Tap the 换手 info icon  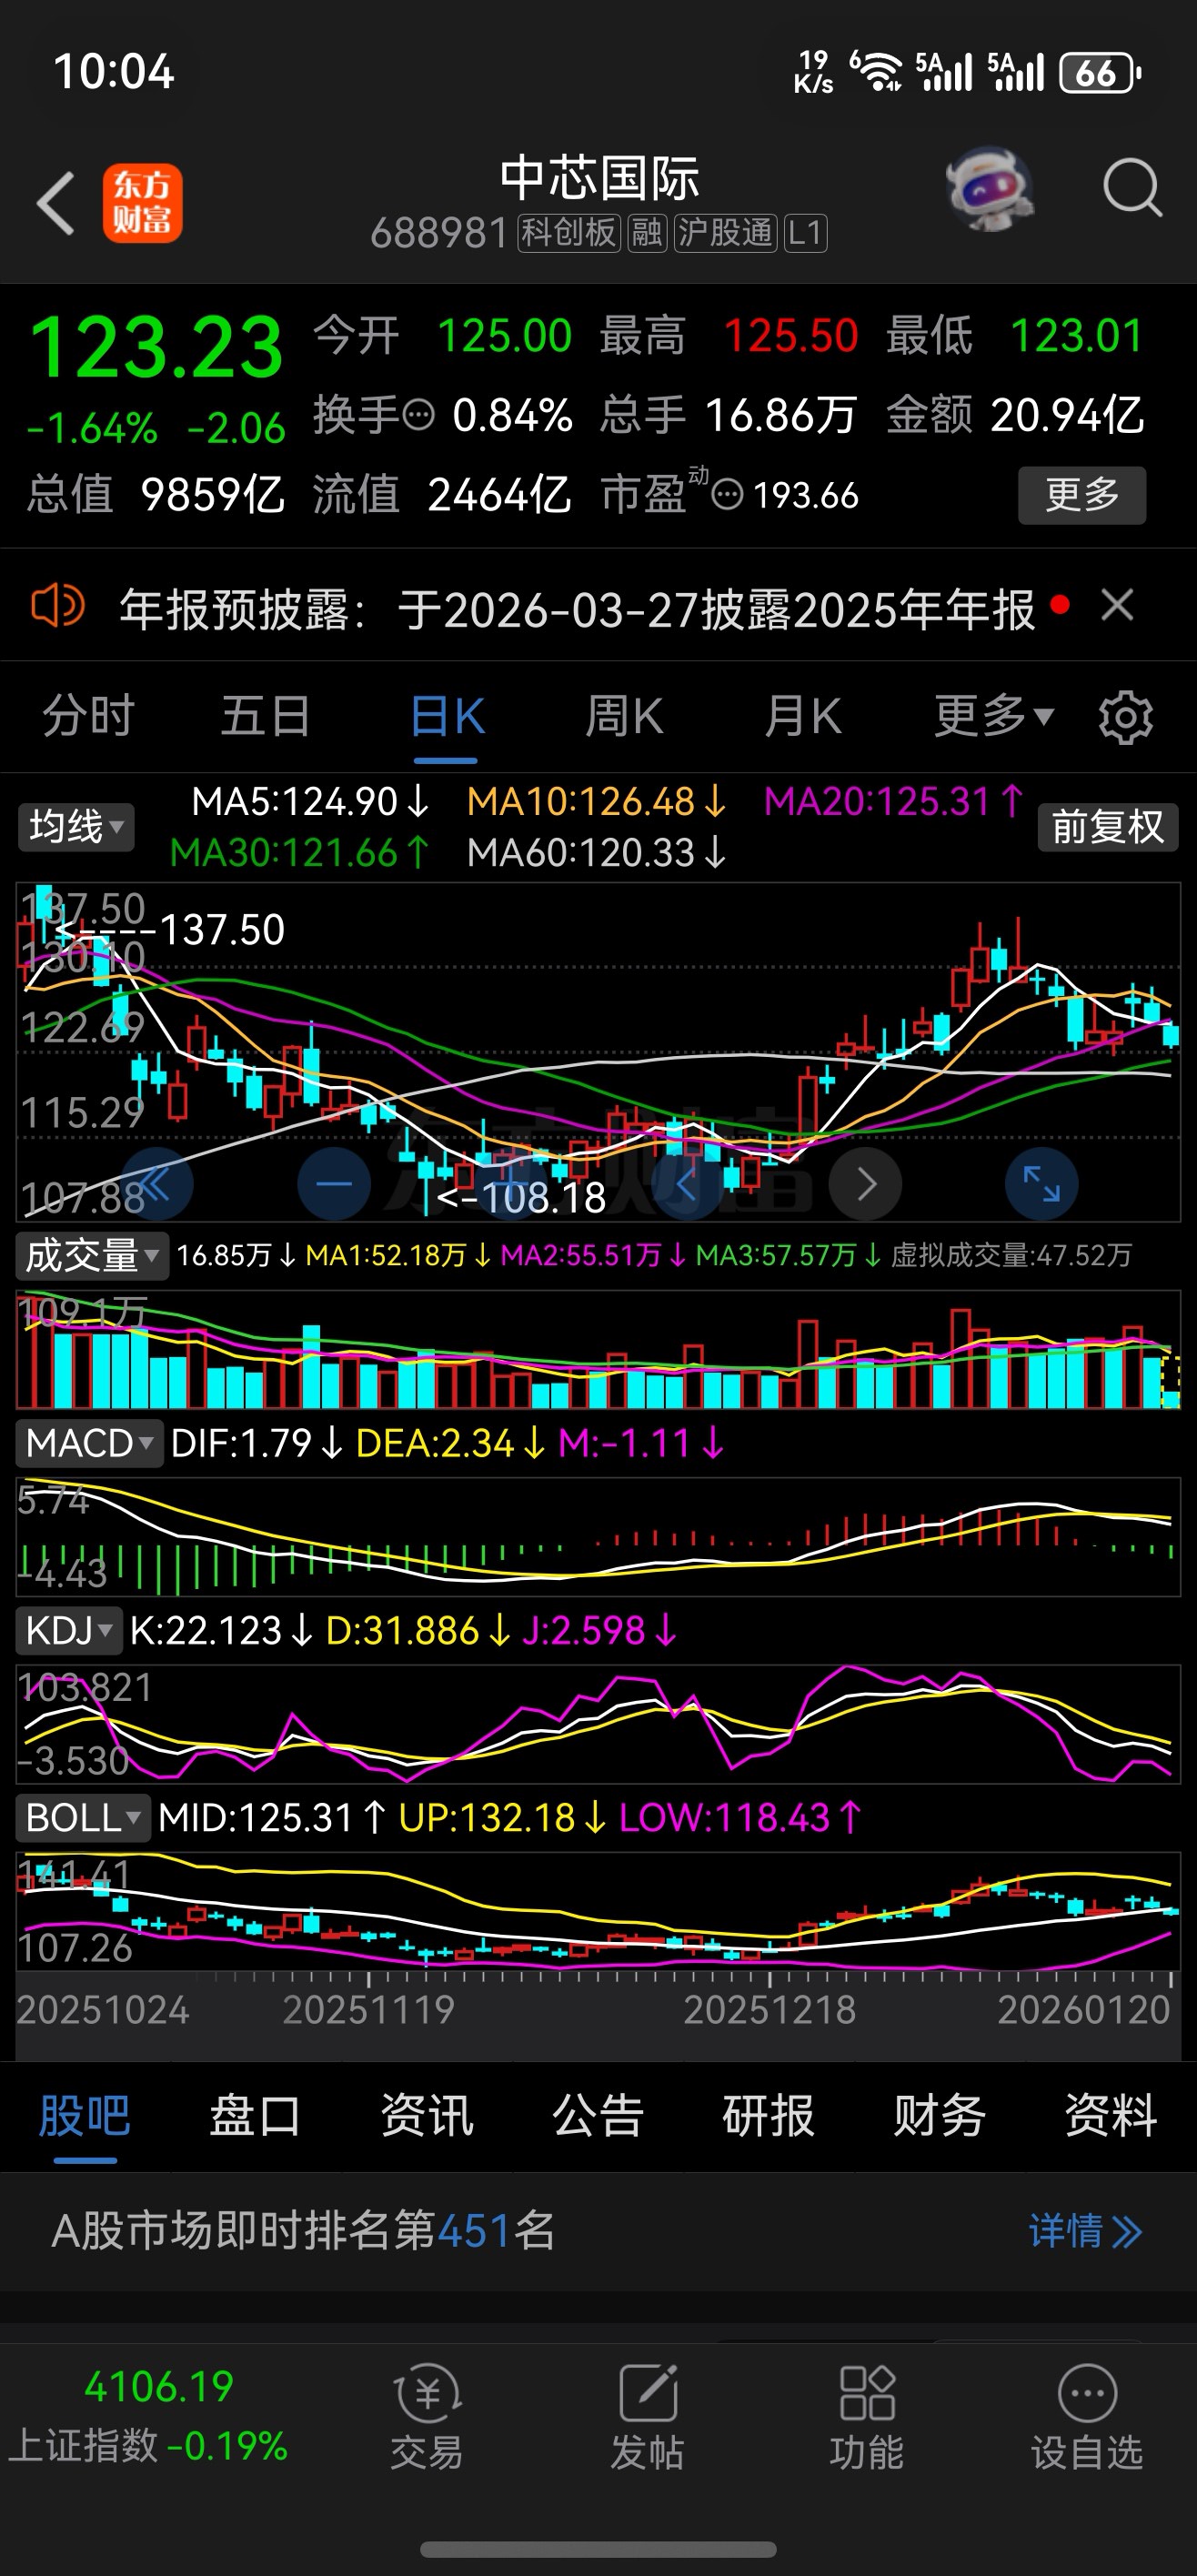click(x=419, y=414)
